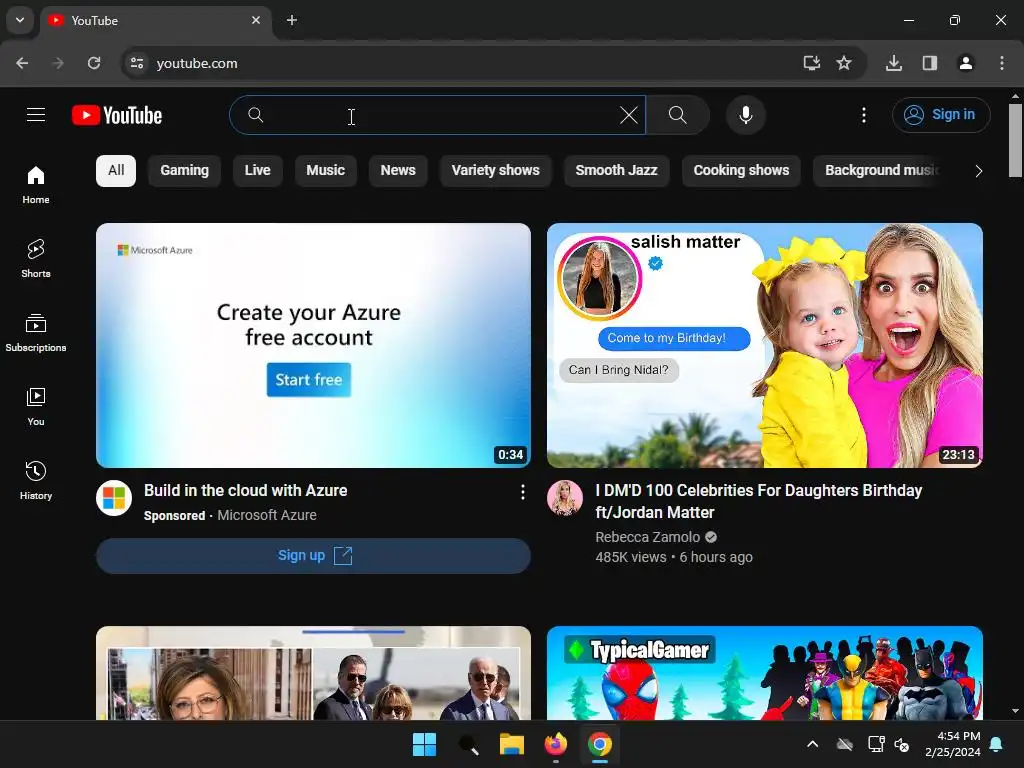Click the Sign up button under Azure ad
The width and height of the screenshot is (1024, 768).
[x=313, y=556]
